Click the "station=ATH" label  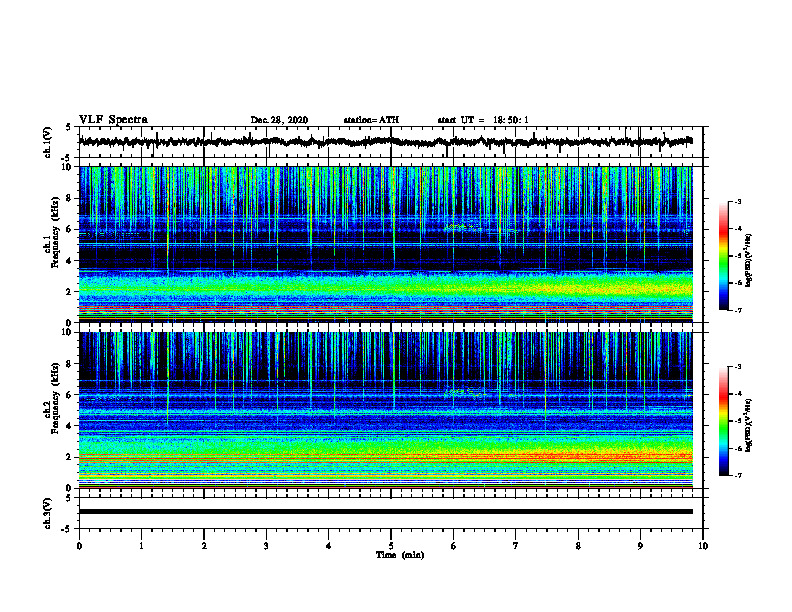[371, 120]
